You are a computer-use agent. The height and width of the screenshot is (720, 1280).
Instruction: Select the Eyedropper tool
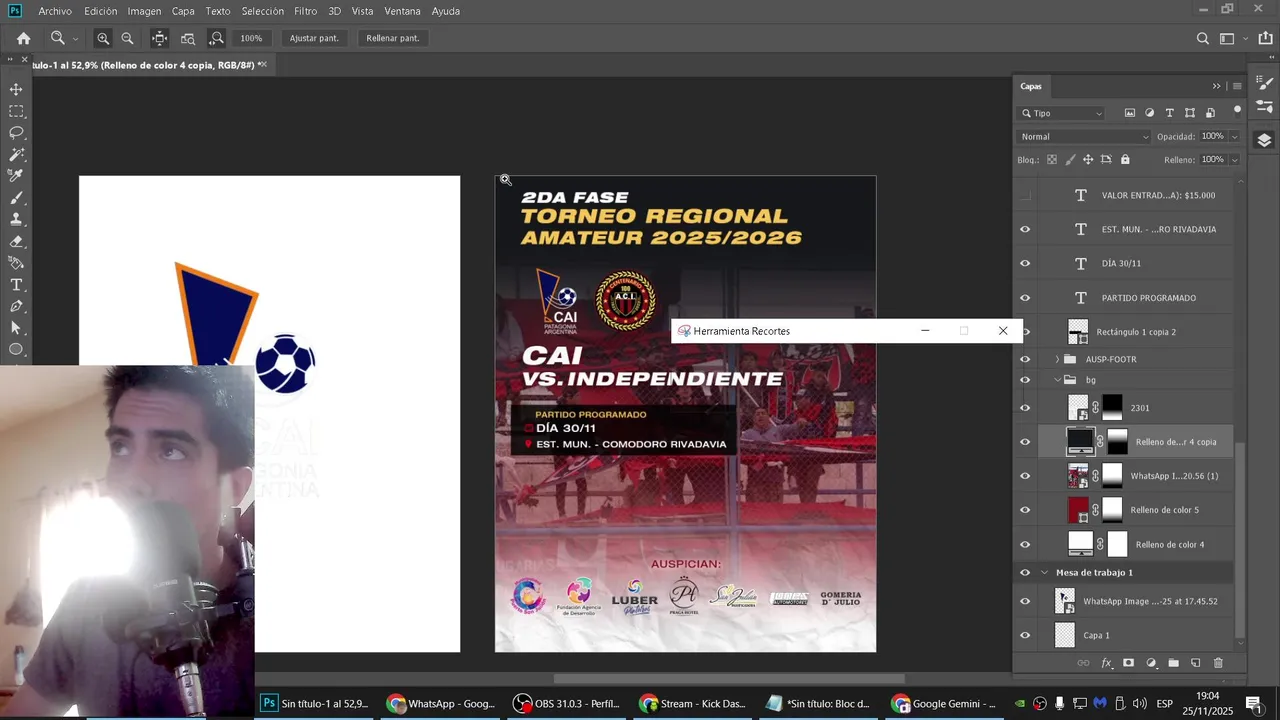[x=16, y=175]
